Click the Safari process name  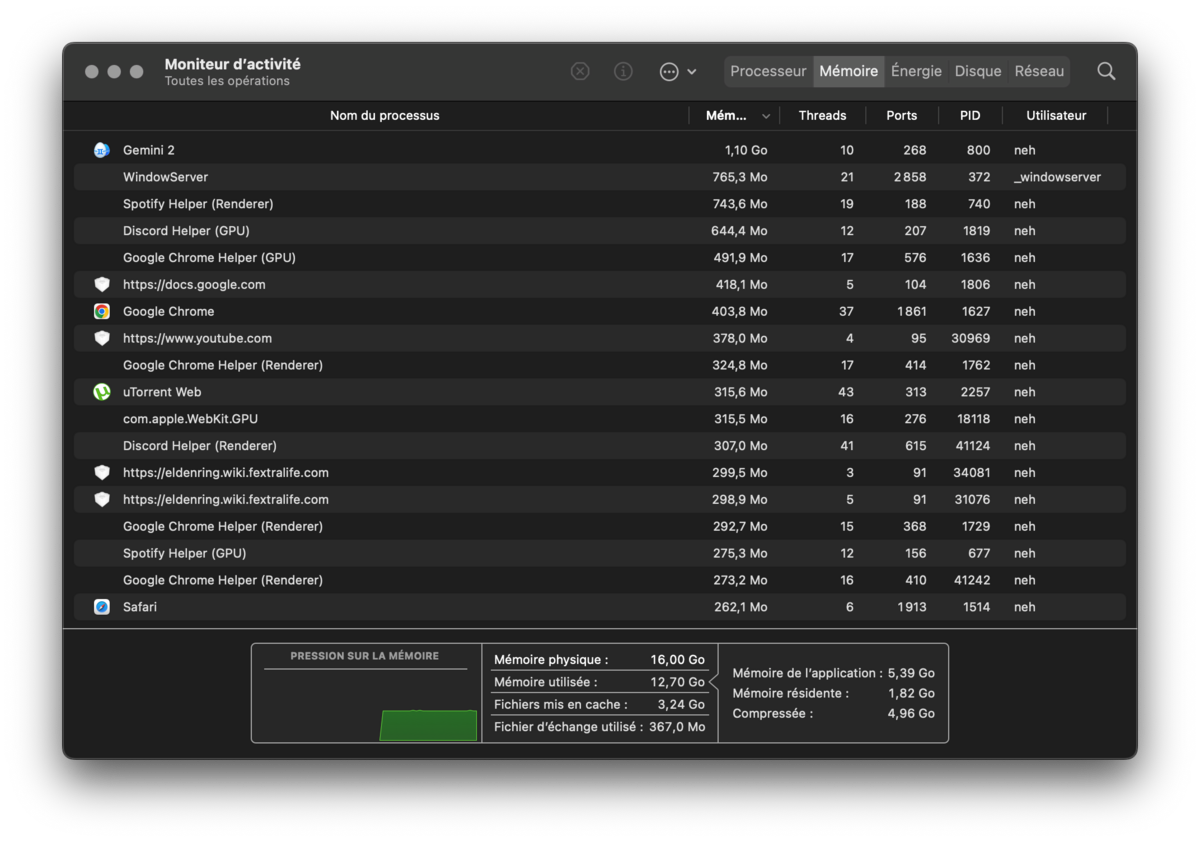point(140,607)
